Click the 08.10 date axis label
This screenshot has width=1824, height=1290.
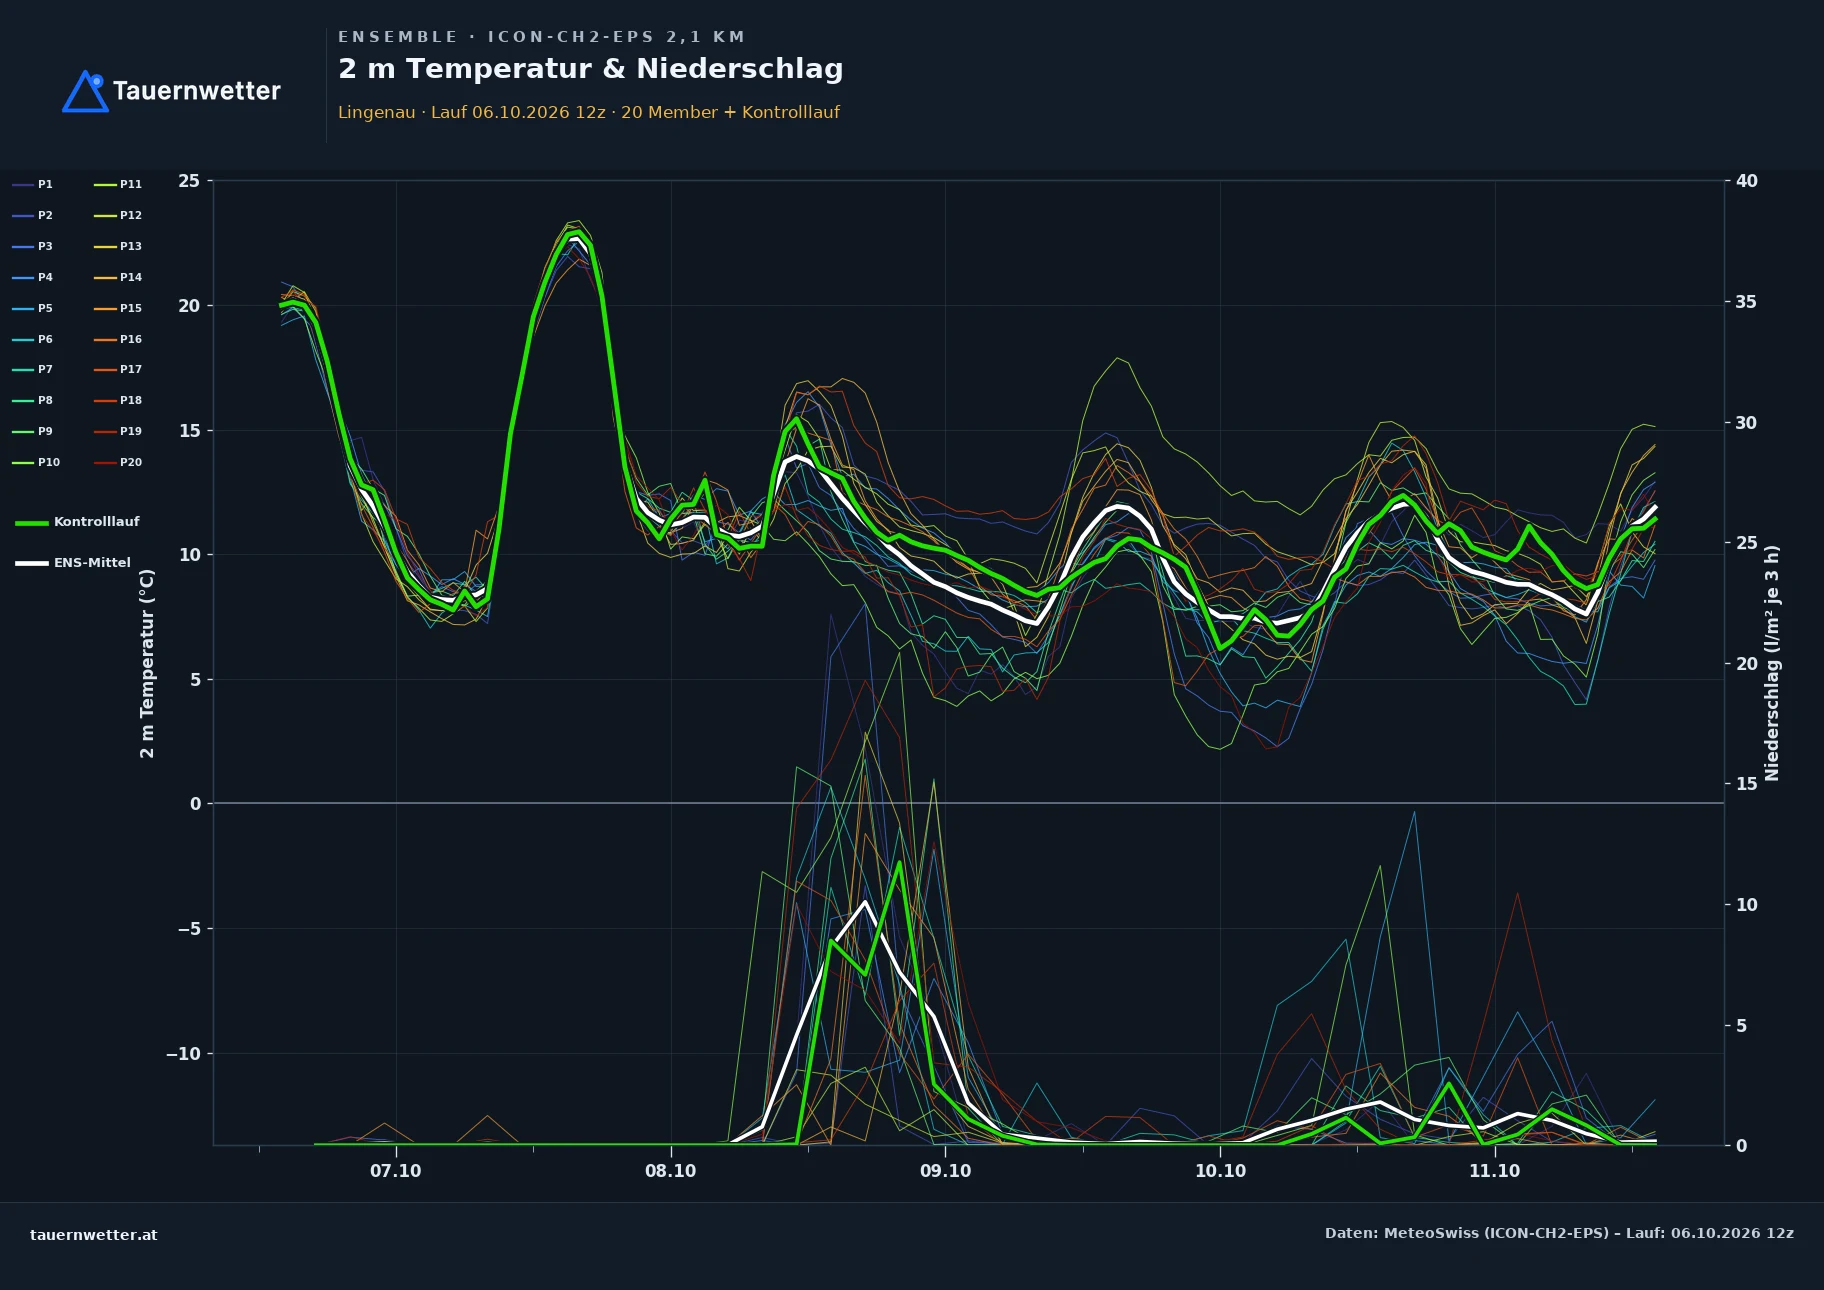(671, 1171)
